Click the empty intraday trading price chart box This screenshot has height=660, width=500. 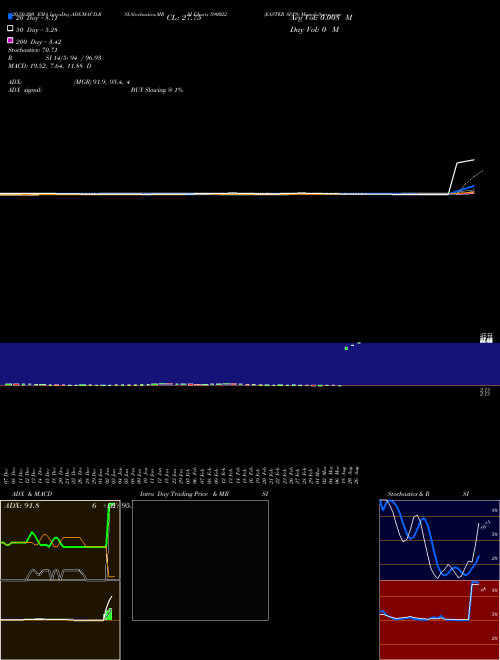[200, 560]
